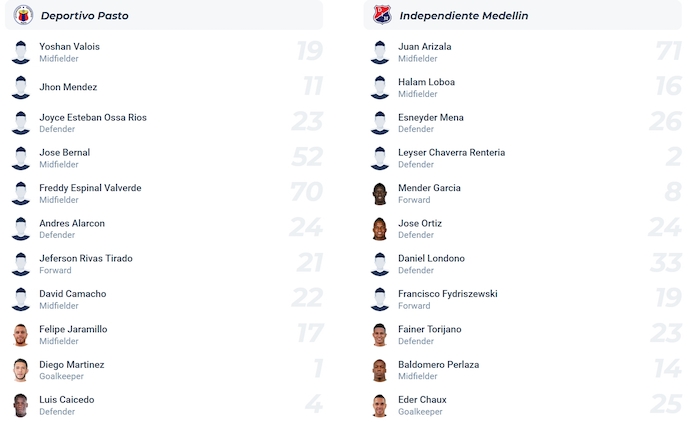Open Luis Caicedo's player photo
Image resolution: width=690 pixels, height=422 pixels.
click(21, 406)
